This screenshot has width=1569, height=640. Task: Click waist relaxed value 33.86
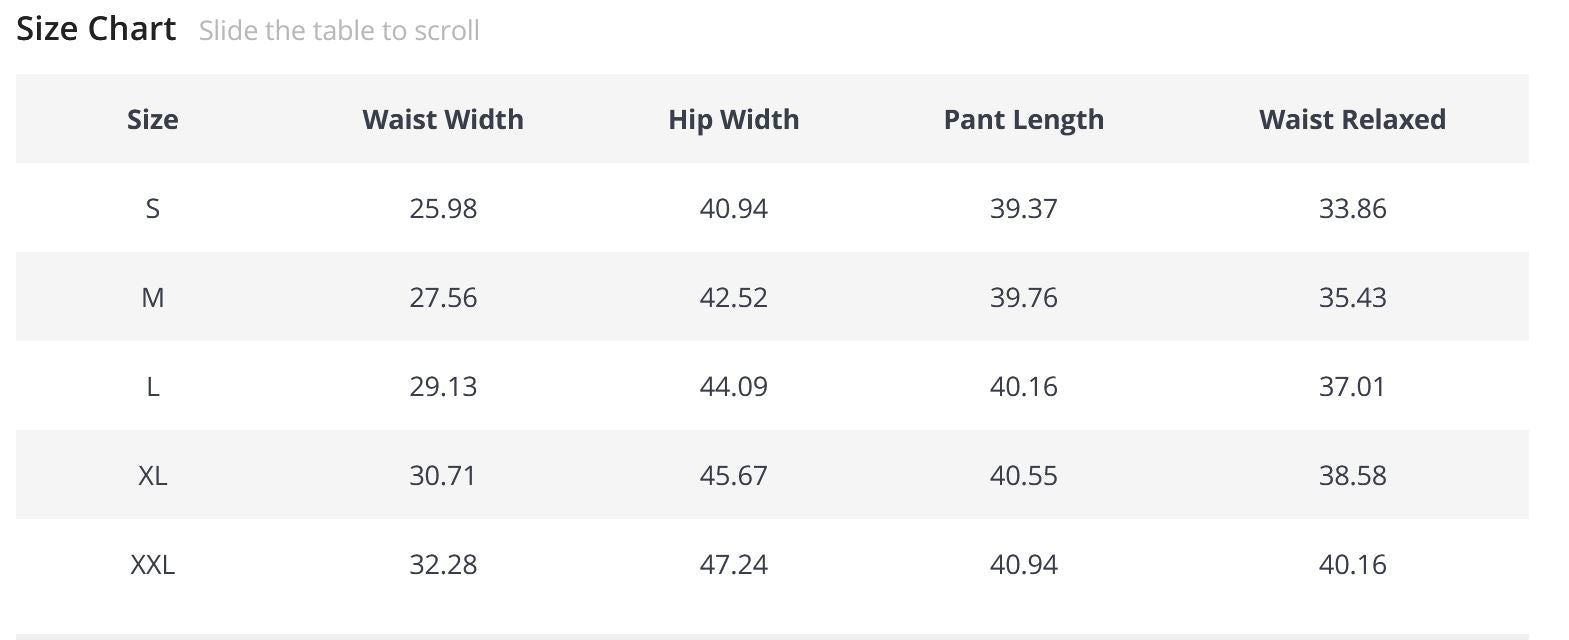[1352, 209]
